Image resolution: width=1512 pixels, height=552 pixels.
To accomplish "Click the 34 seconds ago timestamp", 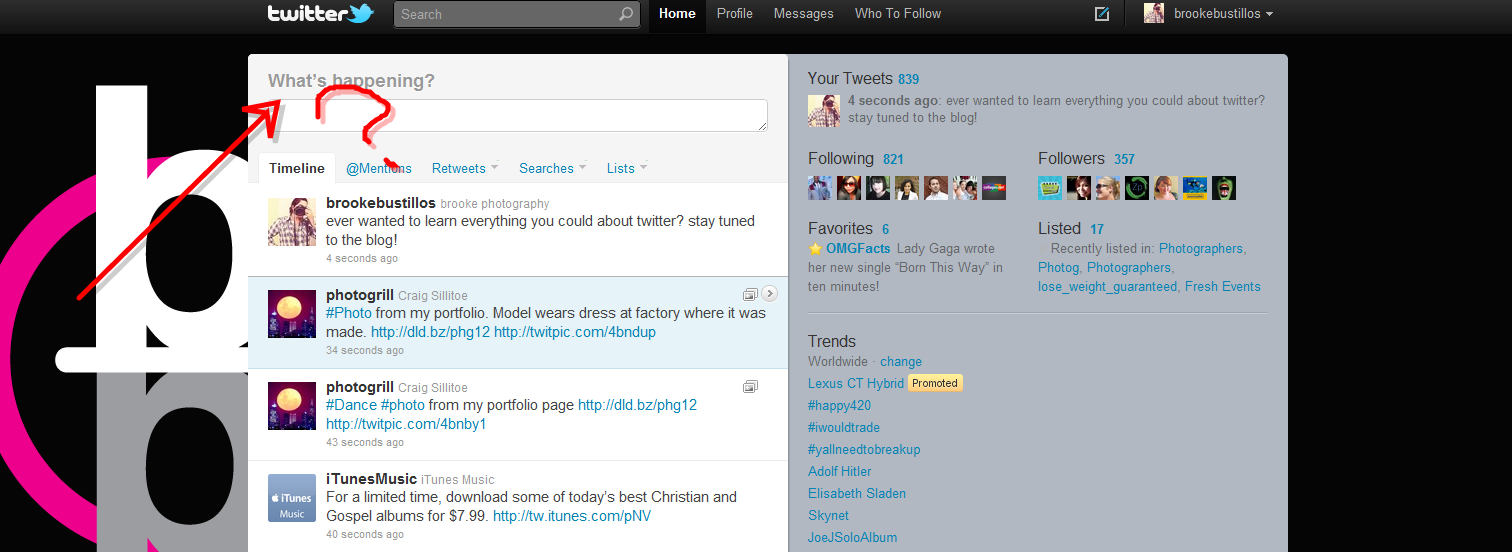I will 365,350.
